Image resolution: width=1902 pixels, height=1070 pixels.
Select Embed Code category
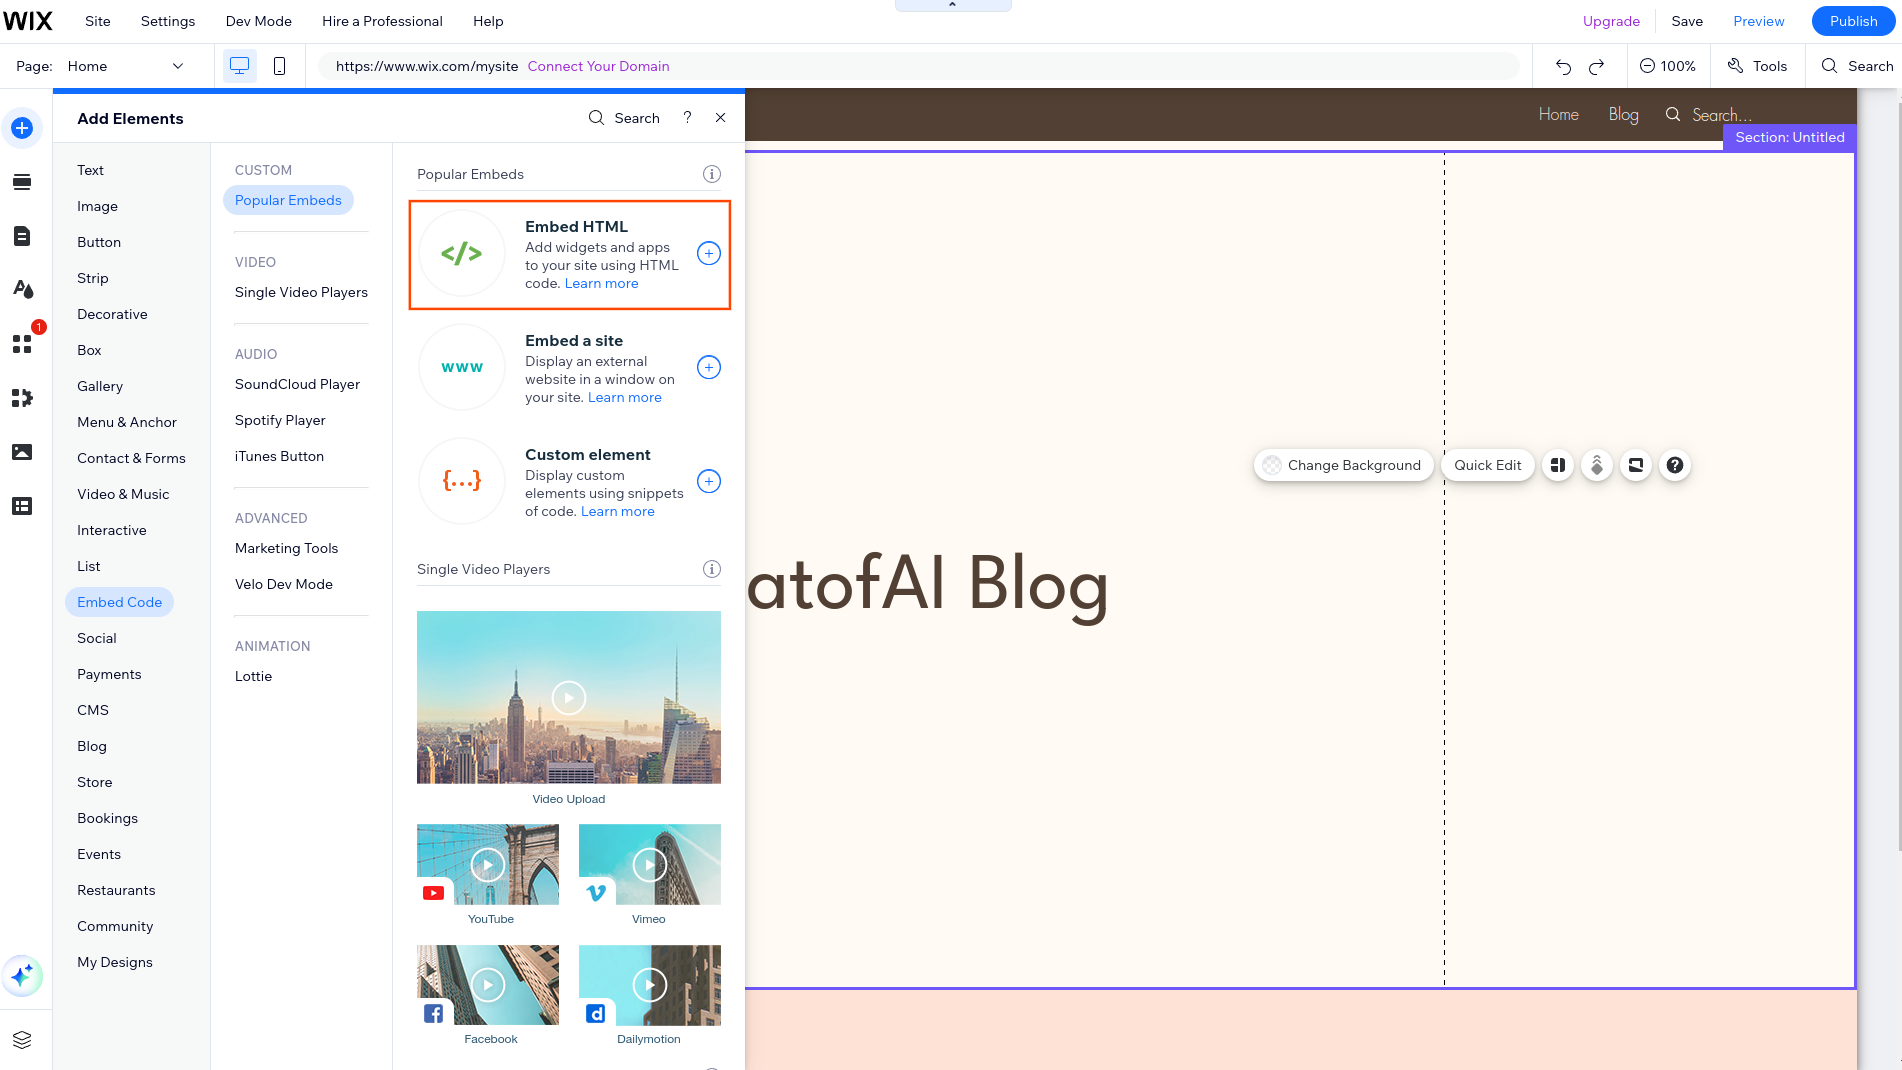point(119,602)
